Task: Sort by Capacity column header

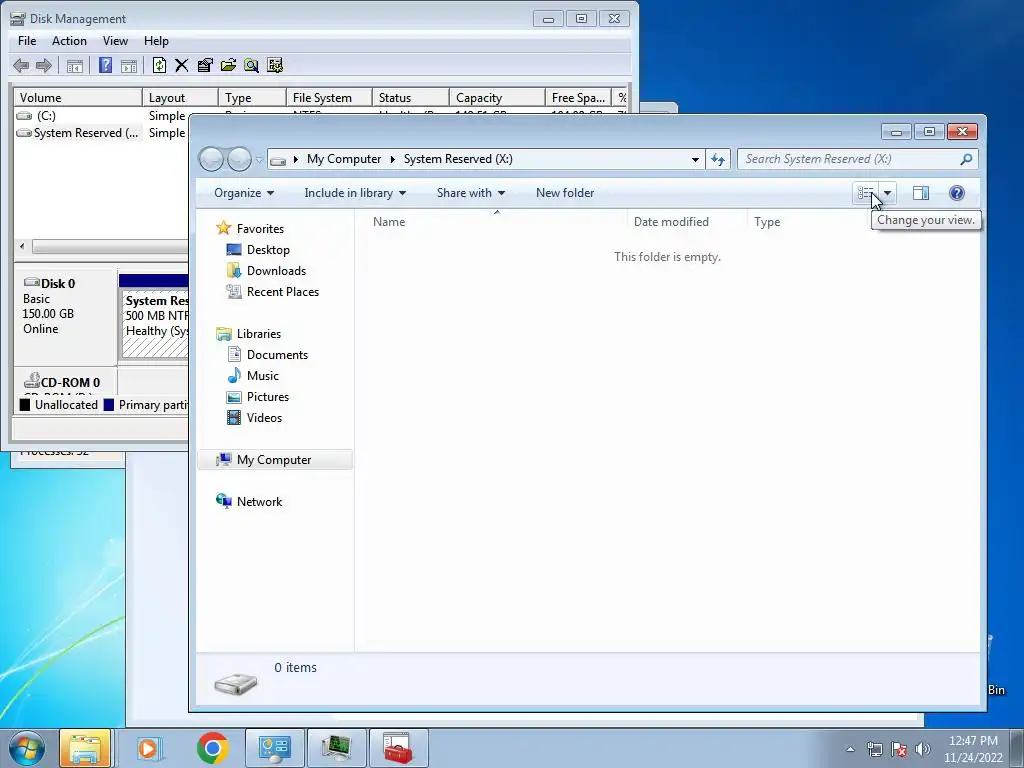Action: pyautogui.click(x=497, y=97)
